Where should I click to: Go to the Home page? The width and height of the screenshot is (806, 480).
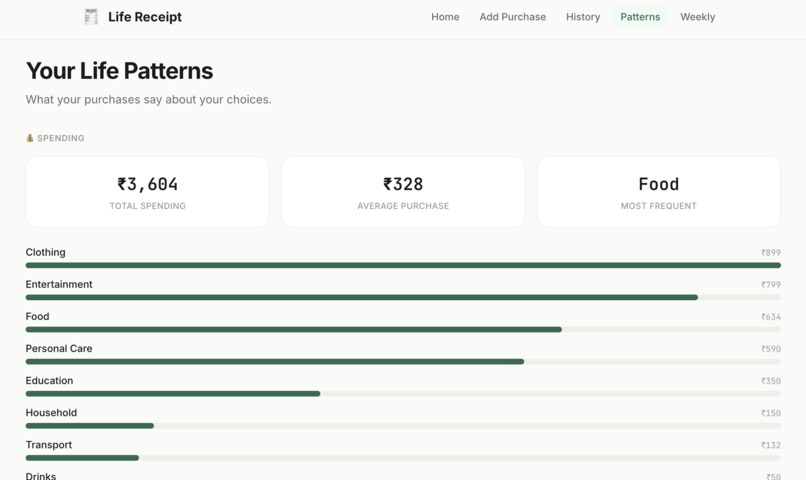coord(445,17)
